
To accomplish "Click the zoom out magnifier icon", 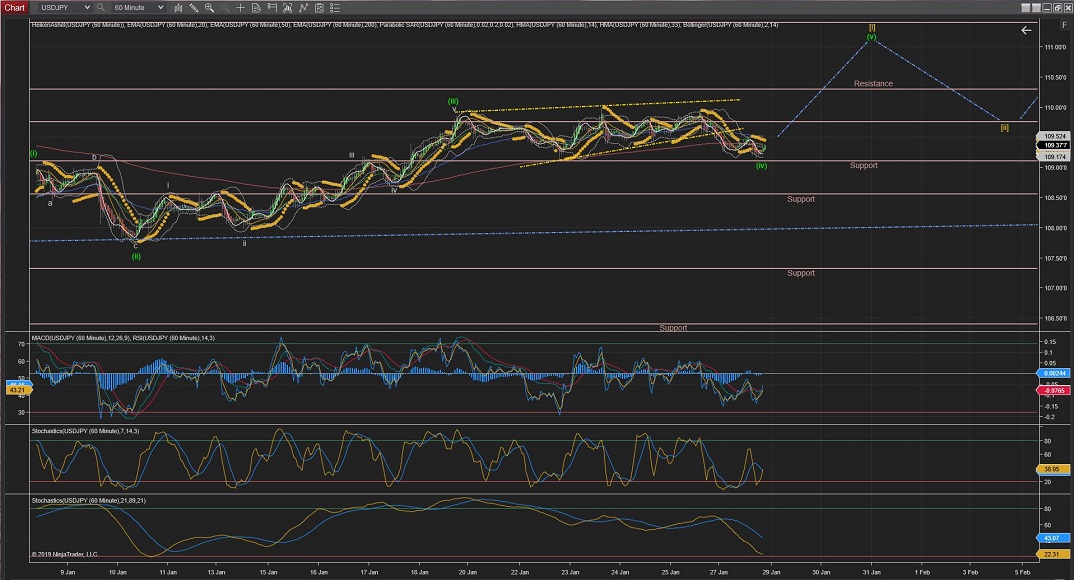I will click(x=224, y=8).
